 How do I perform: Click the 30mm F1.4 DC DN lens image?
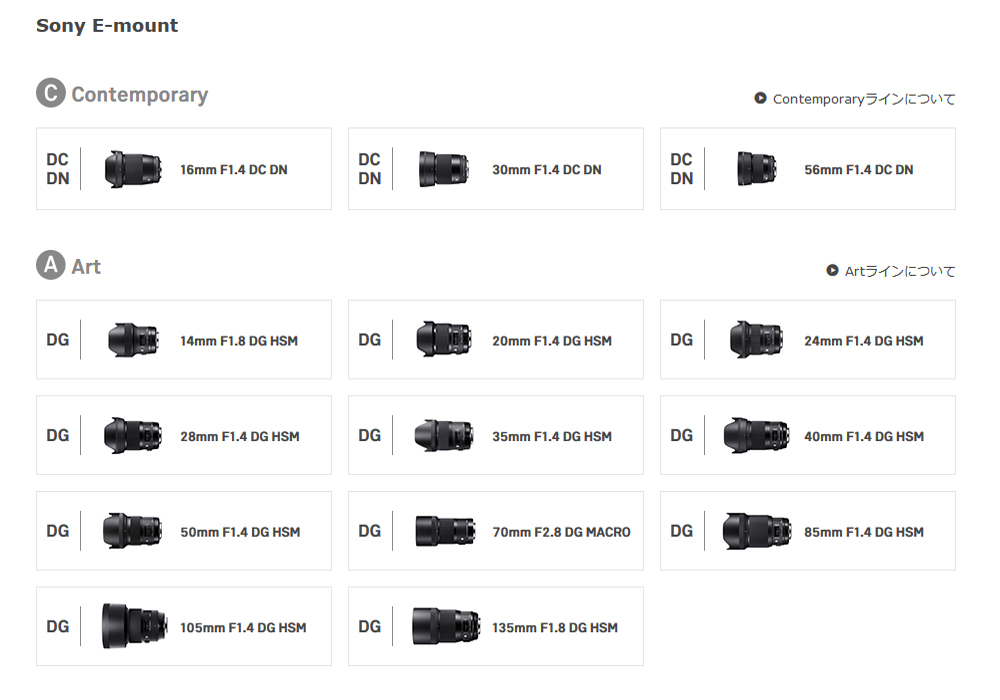(x=444, y=169)
